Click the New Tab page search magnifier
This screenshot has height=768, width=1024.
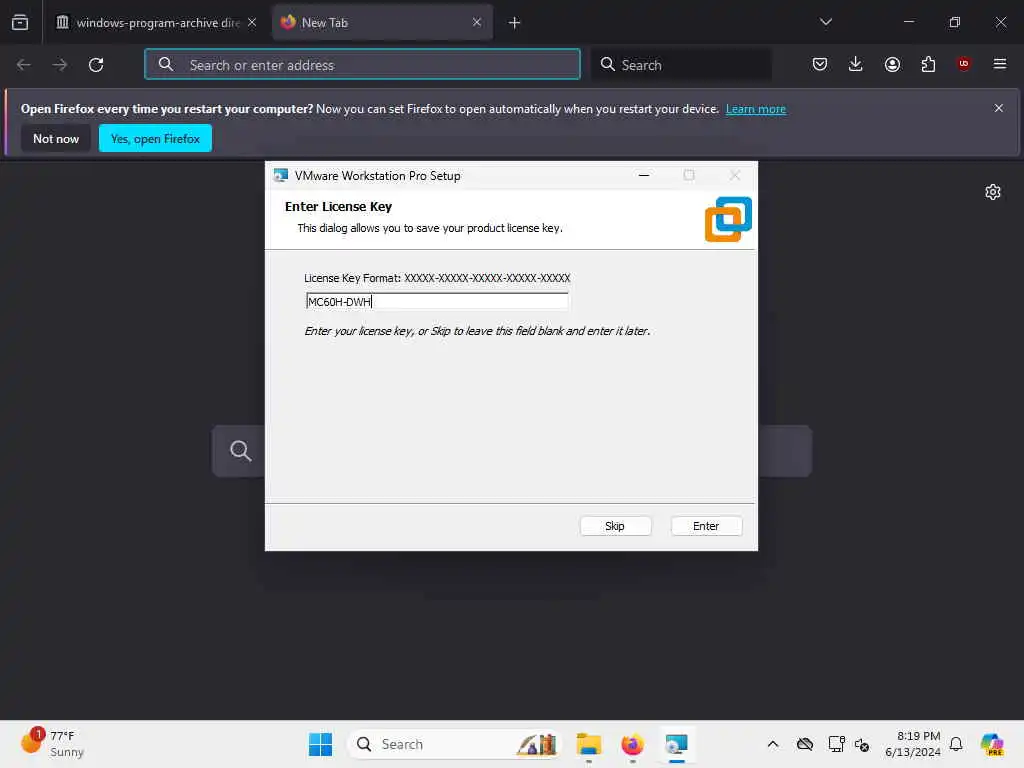(240, 451)
